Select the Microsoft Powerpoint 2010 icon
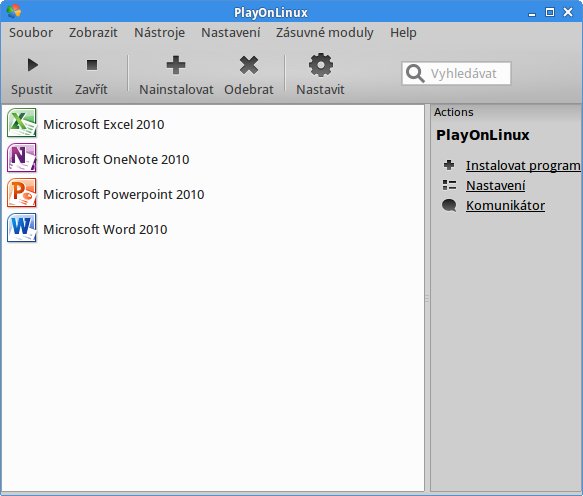 tap(22, 193)
